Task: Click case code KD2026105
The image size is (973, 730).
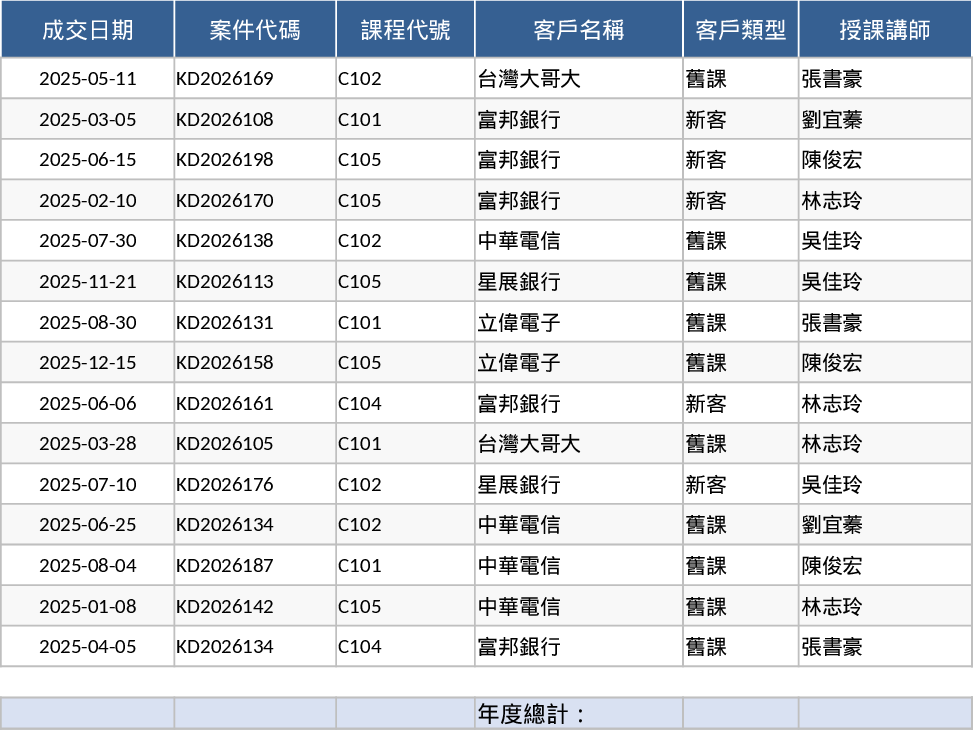Action: (225, 444)
